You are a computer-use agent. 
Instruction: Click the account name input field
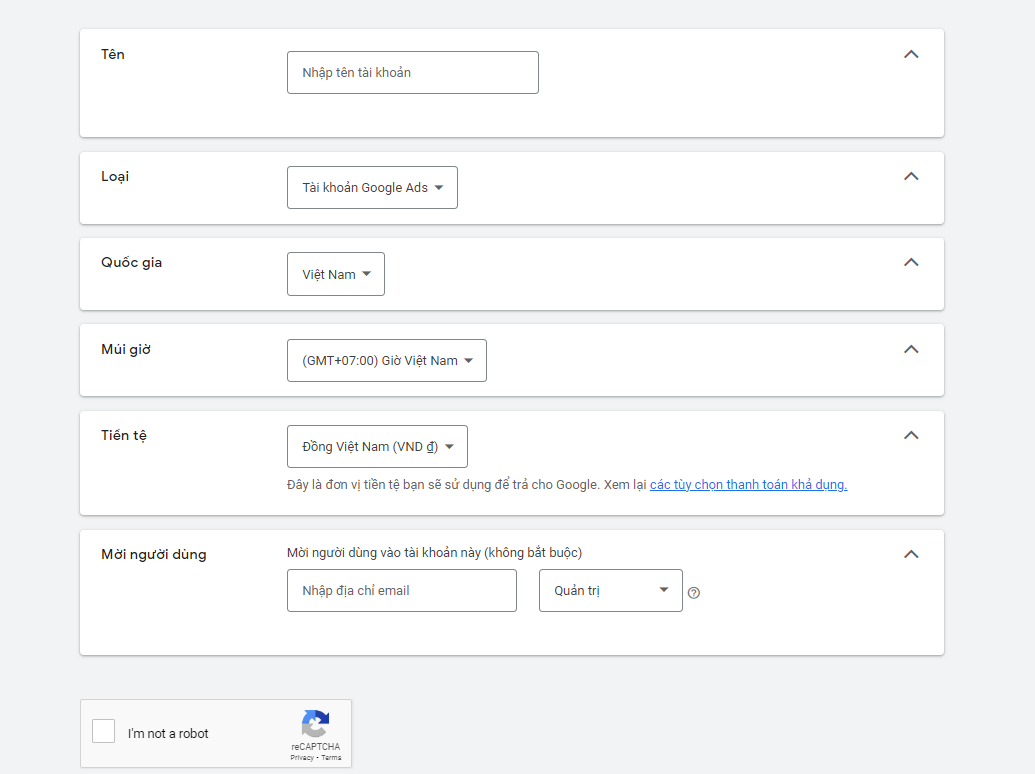point(413,73)
